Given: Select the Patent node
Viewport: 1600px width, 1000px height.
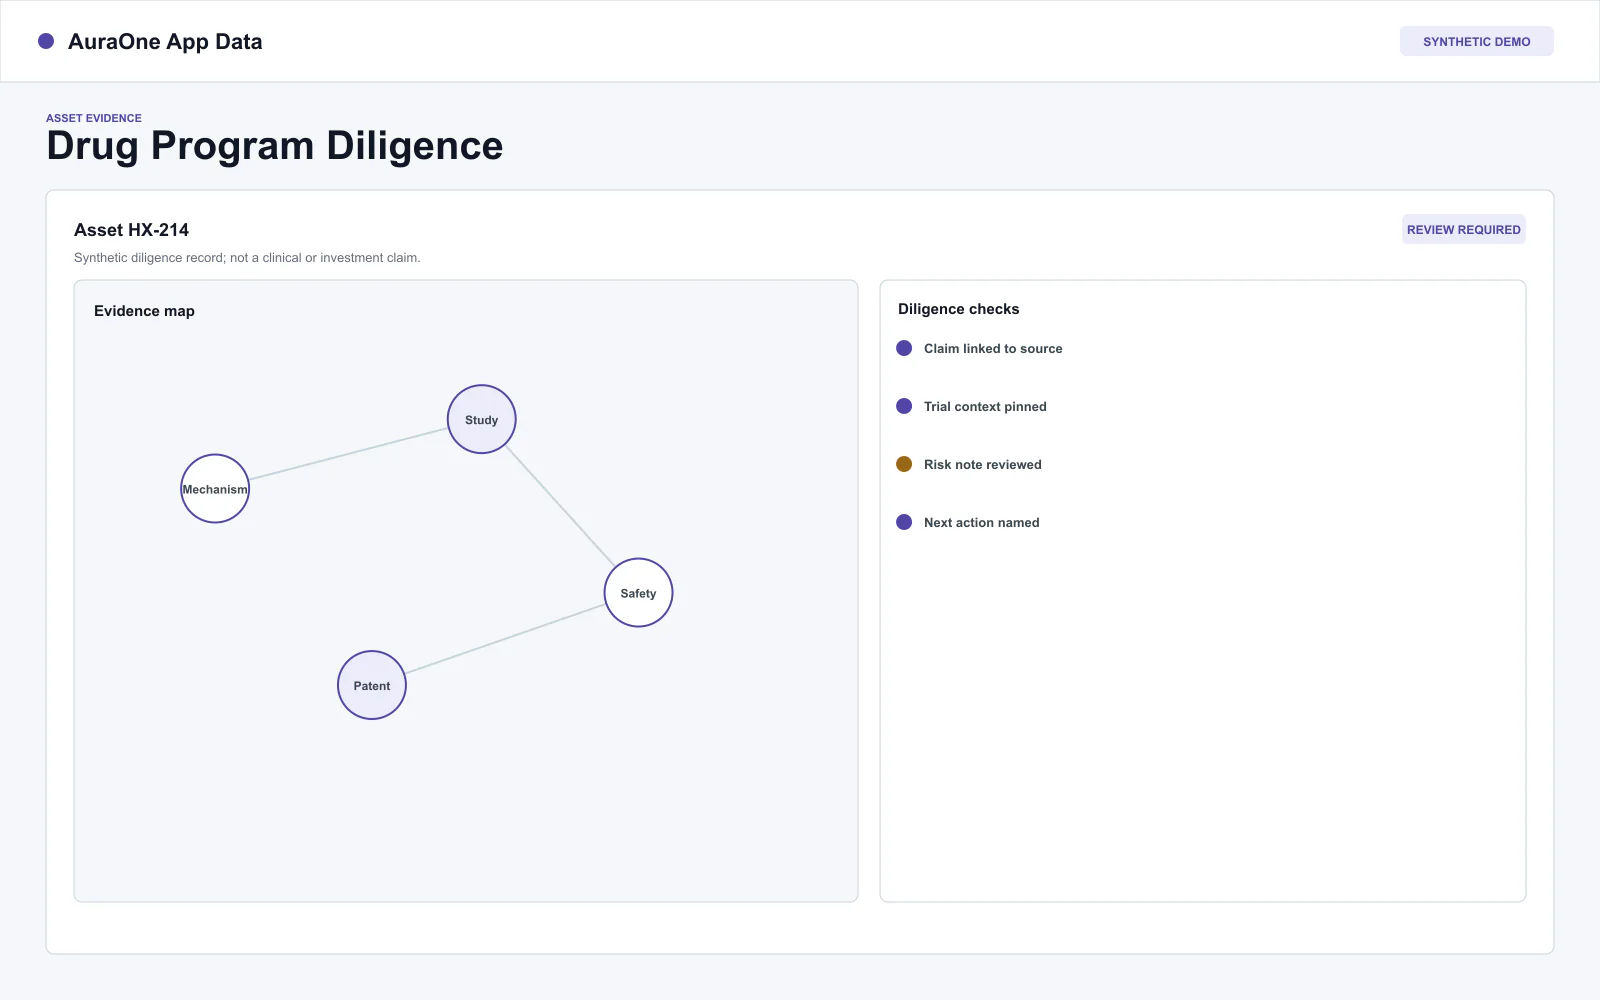Looking at the screenshot, I should tap(372, 685).
